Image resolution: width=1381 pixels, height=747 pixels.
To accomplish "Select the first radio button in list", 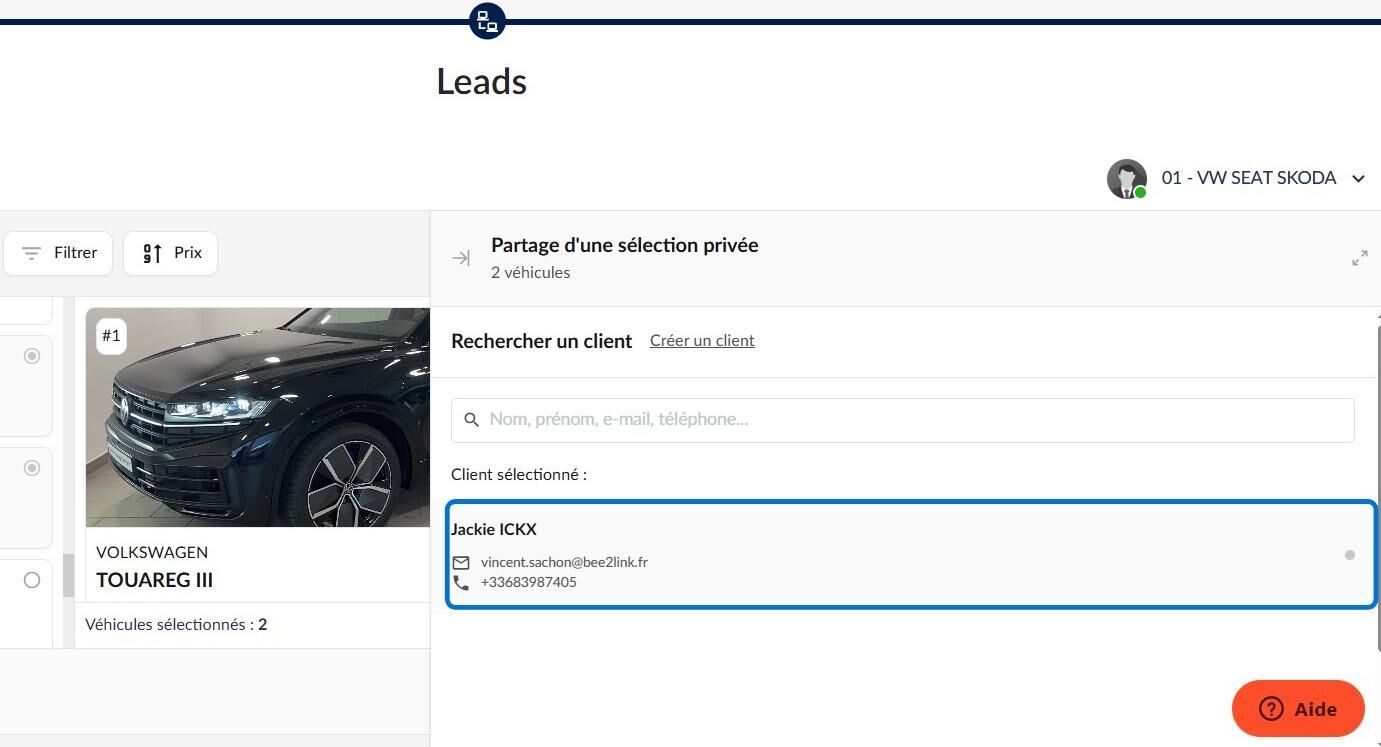I will click(32, 356).
